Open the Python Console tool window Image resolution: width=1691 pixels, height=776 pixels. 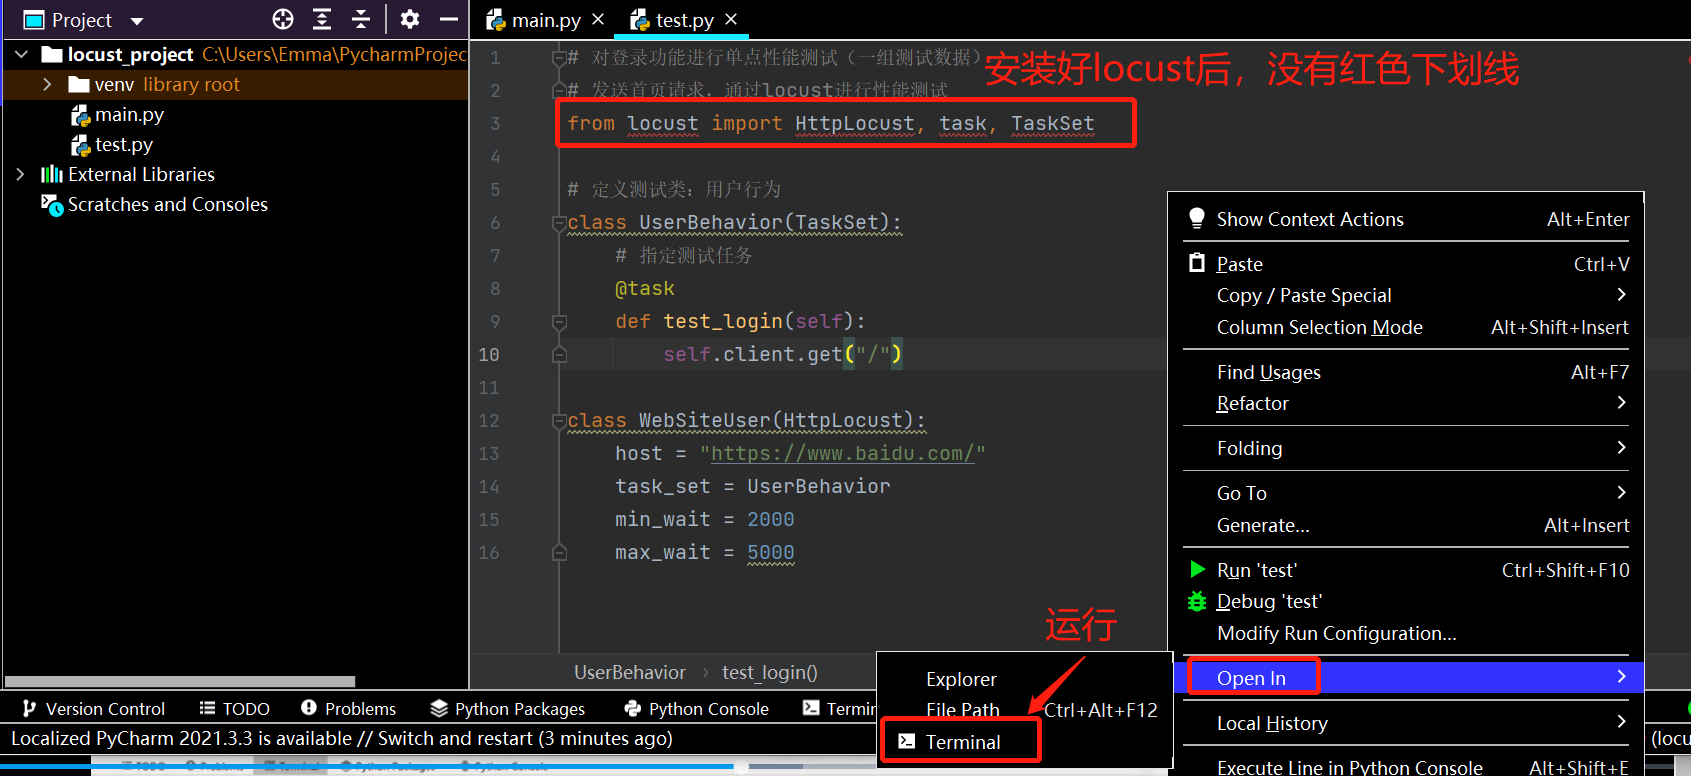697,708
